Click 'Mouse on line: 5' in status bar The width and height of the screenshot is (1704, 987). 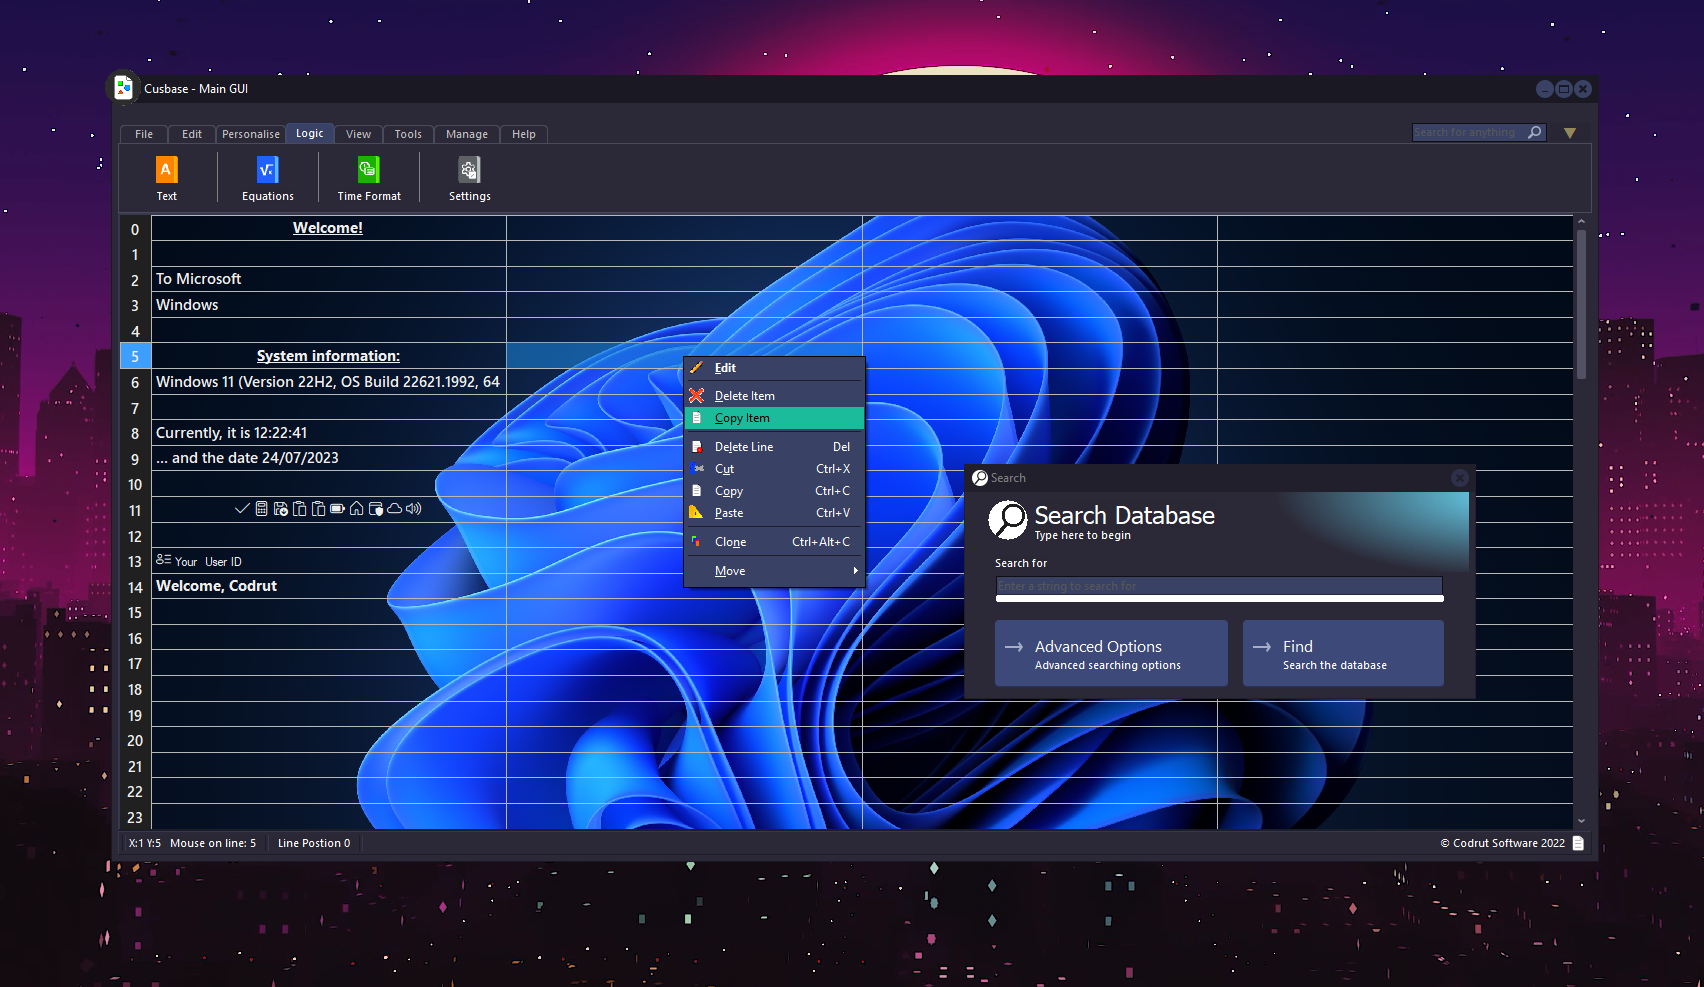pyautogui.click(x=213, y=843)
